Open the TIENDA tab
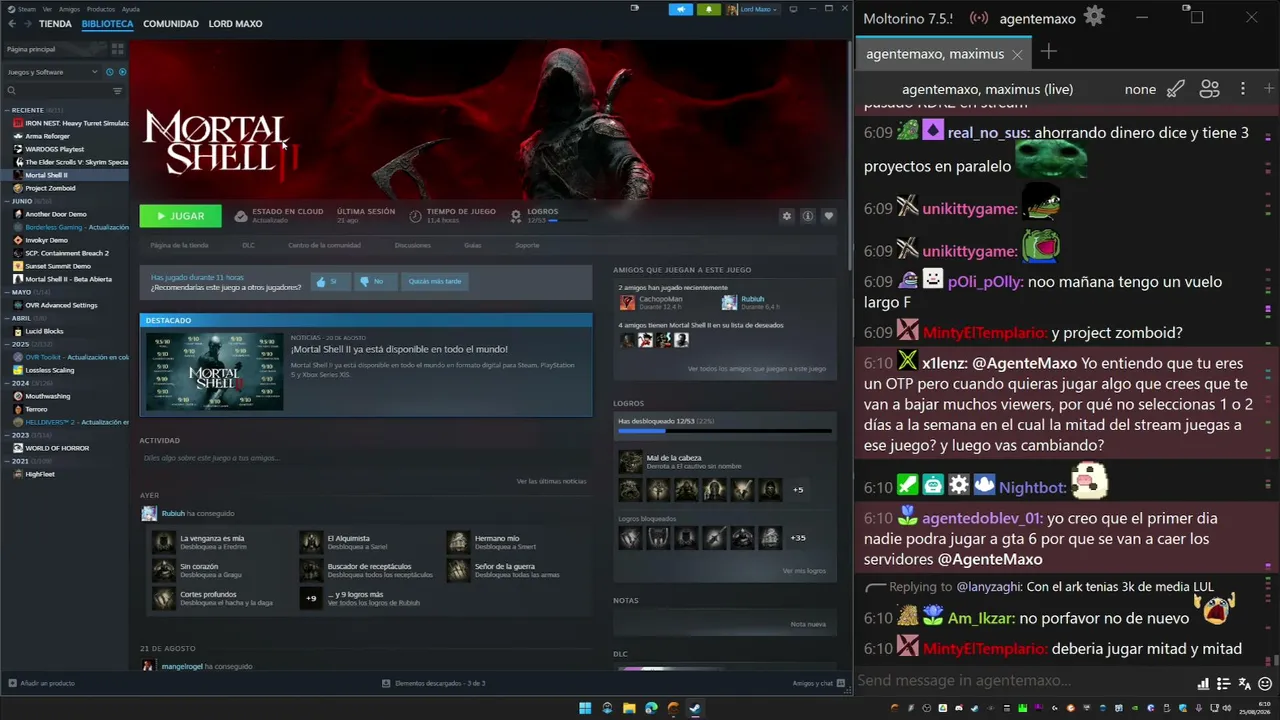1280x720 pixels. click(x=55, y=24)
